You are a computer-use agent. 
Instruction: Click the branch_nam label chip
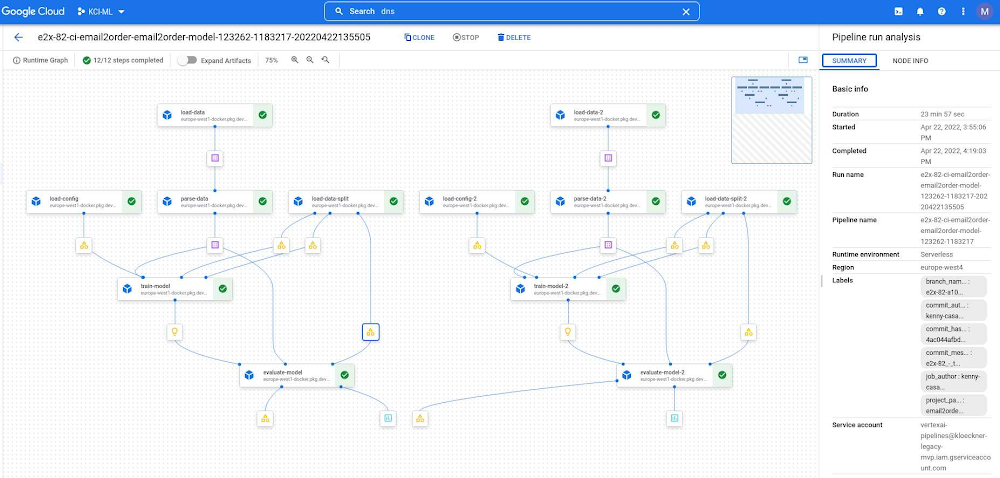(x=954, y=286)
